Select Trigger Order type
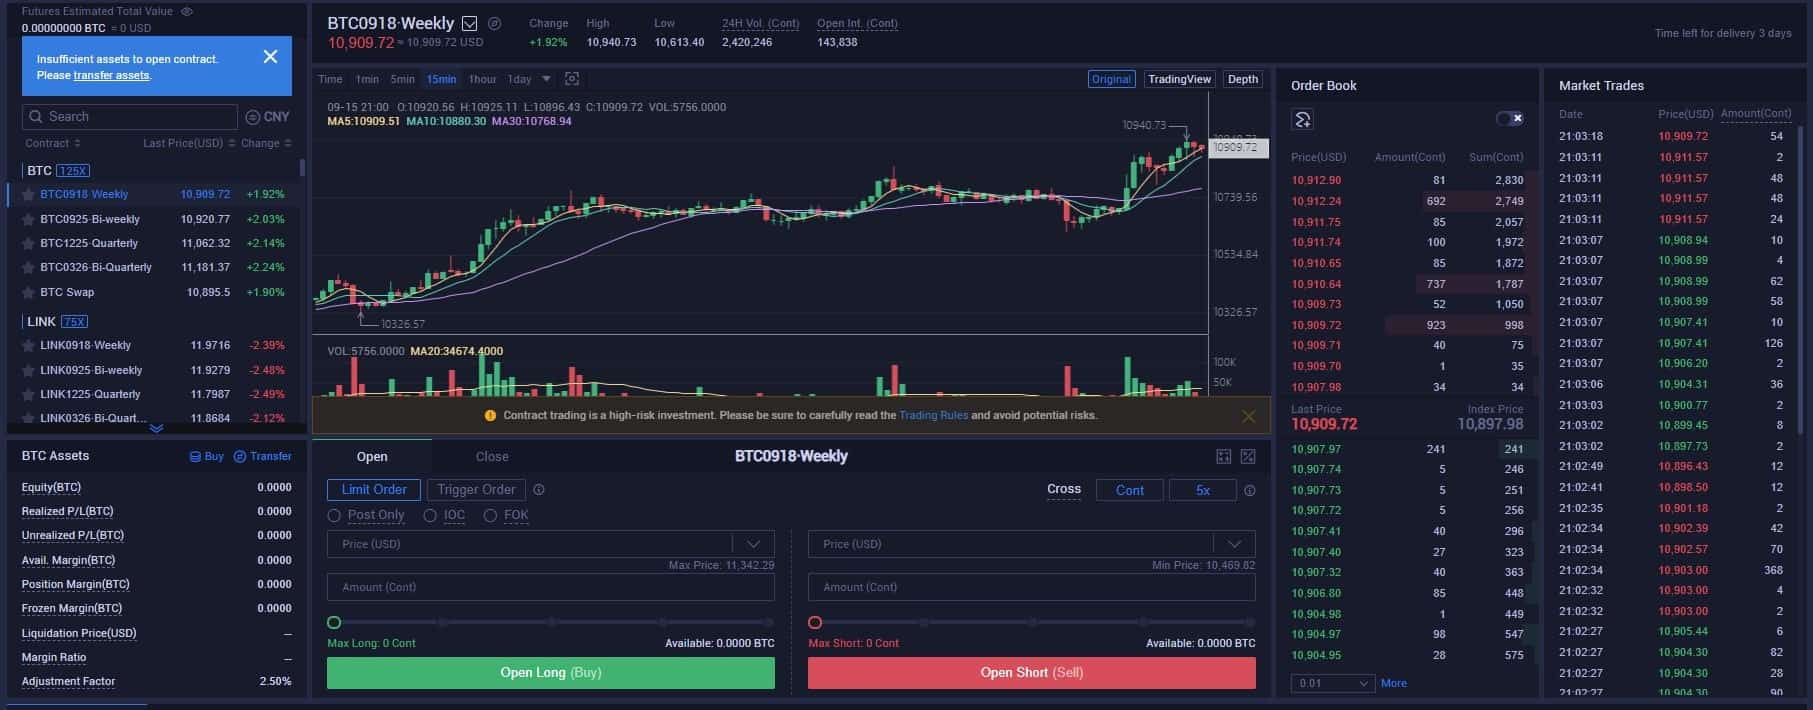 click(476, 490)
